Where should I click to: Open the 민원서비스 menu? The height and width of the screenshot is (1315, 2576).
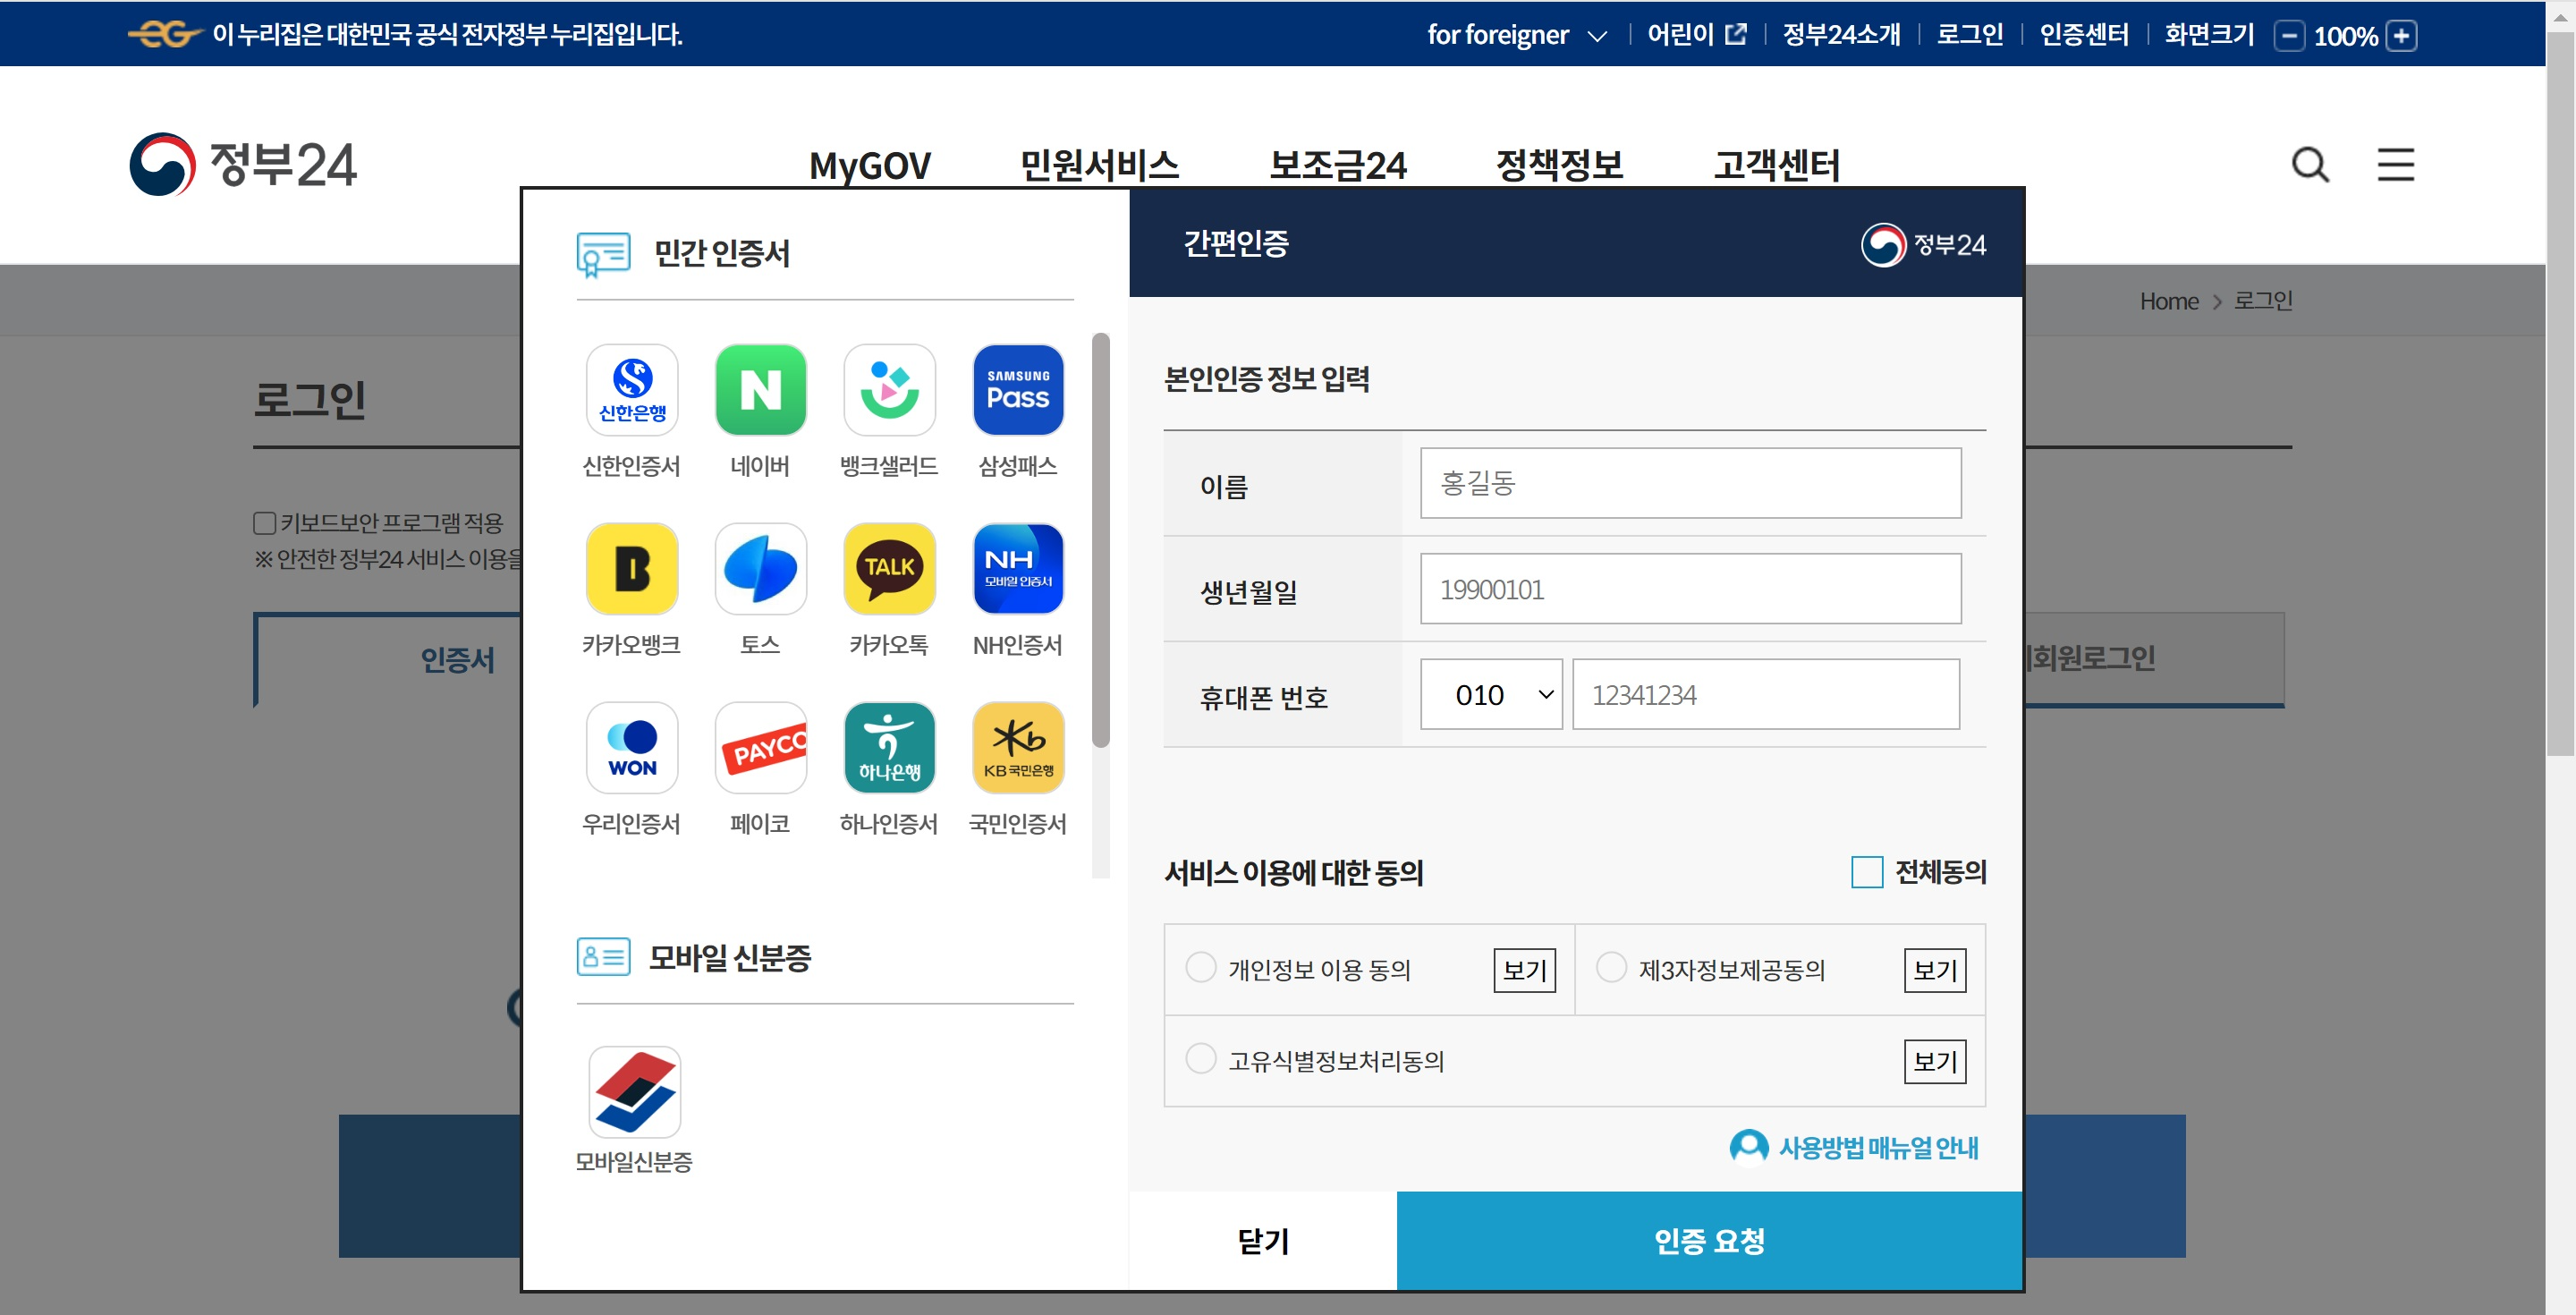[x=1099, y=165]
